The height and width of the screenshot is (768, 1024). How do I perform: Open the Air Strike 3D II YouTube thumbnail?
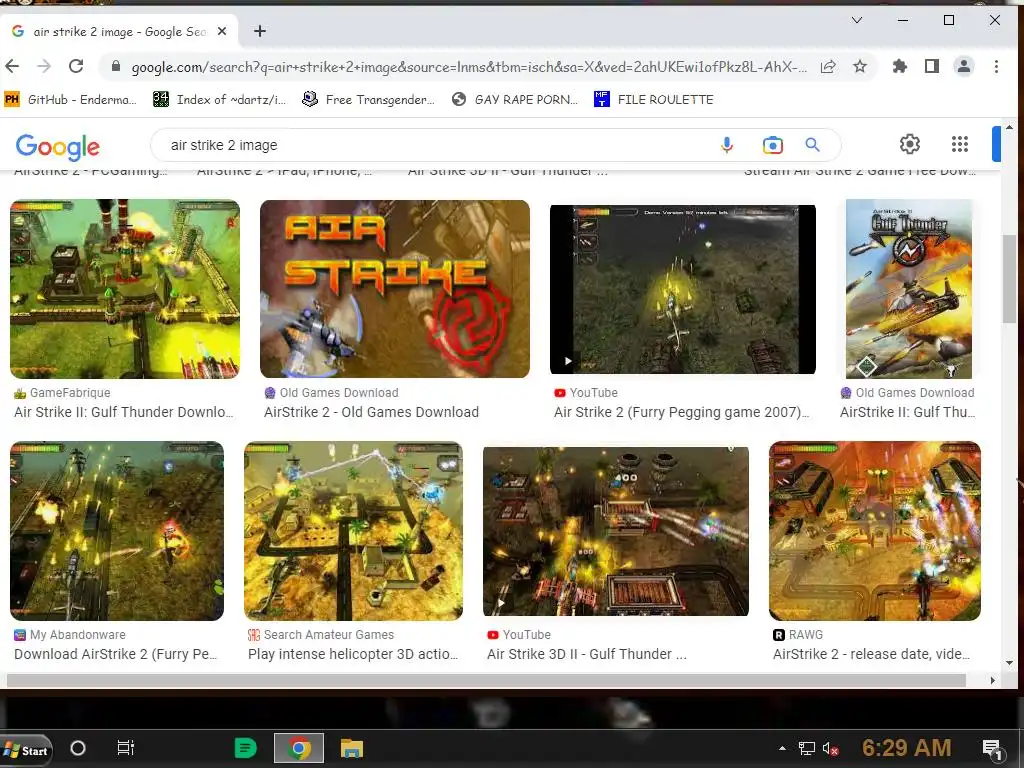[616, 532]
